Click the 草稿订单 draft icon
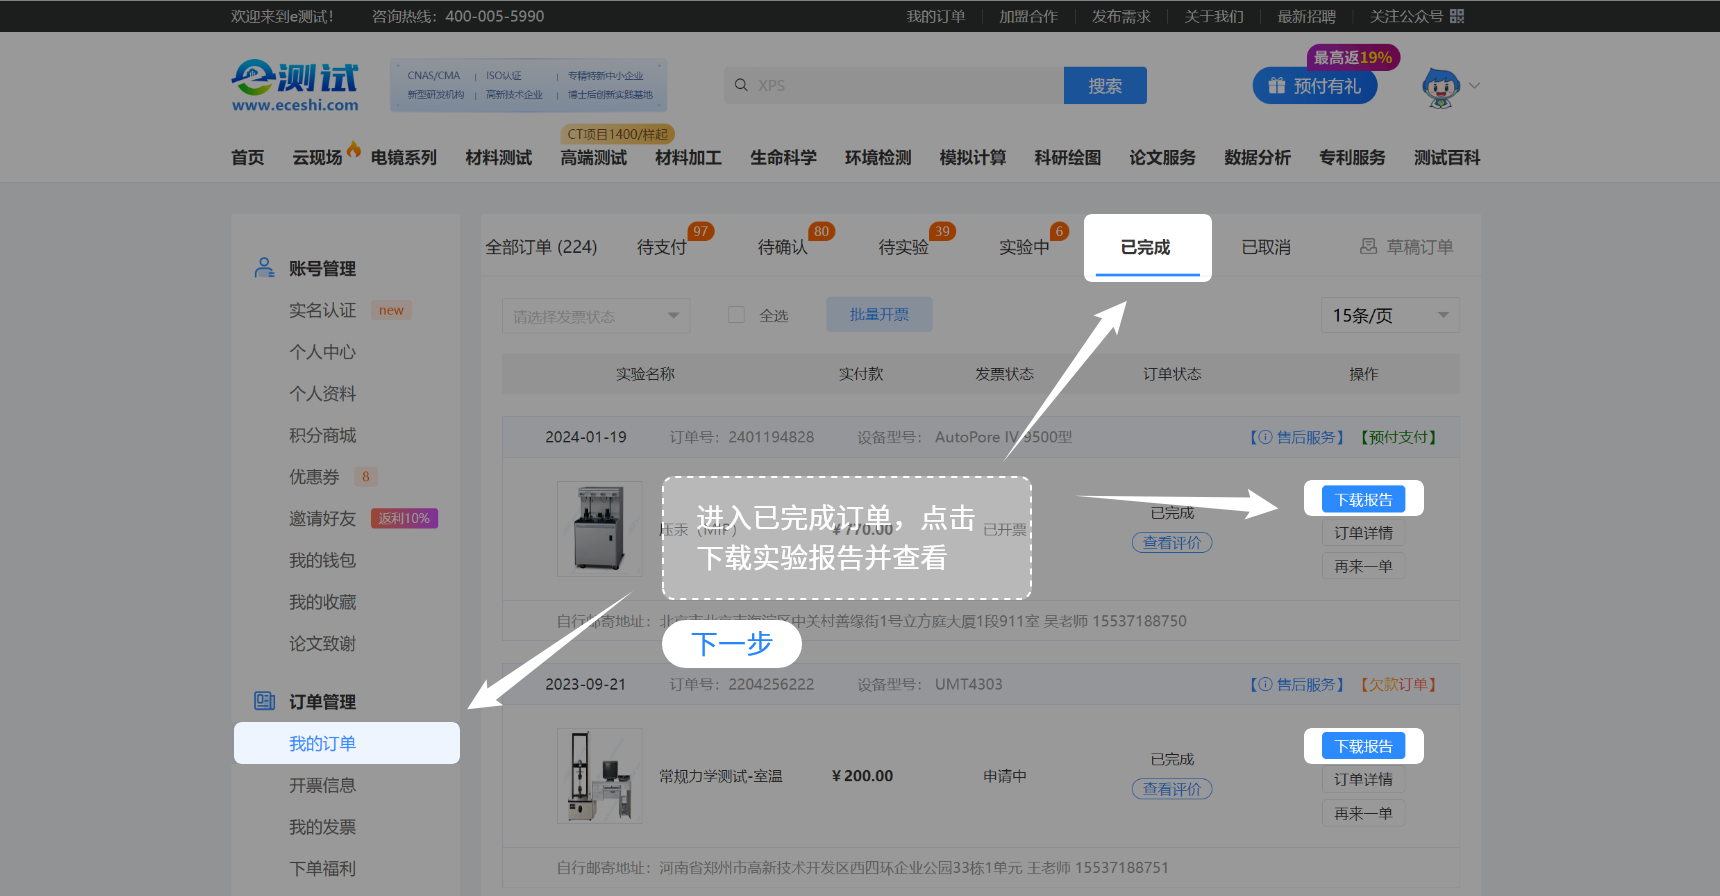The image size is (1720, 896). point(1368,246)
